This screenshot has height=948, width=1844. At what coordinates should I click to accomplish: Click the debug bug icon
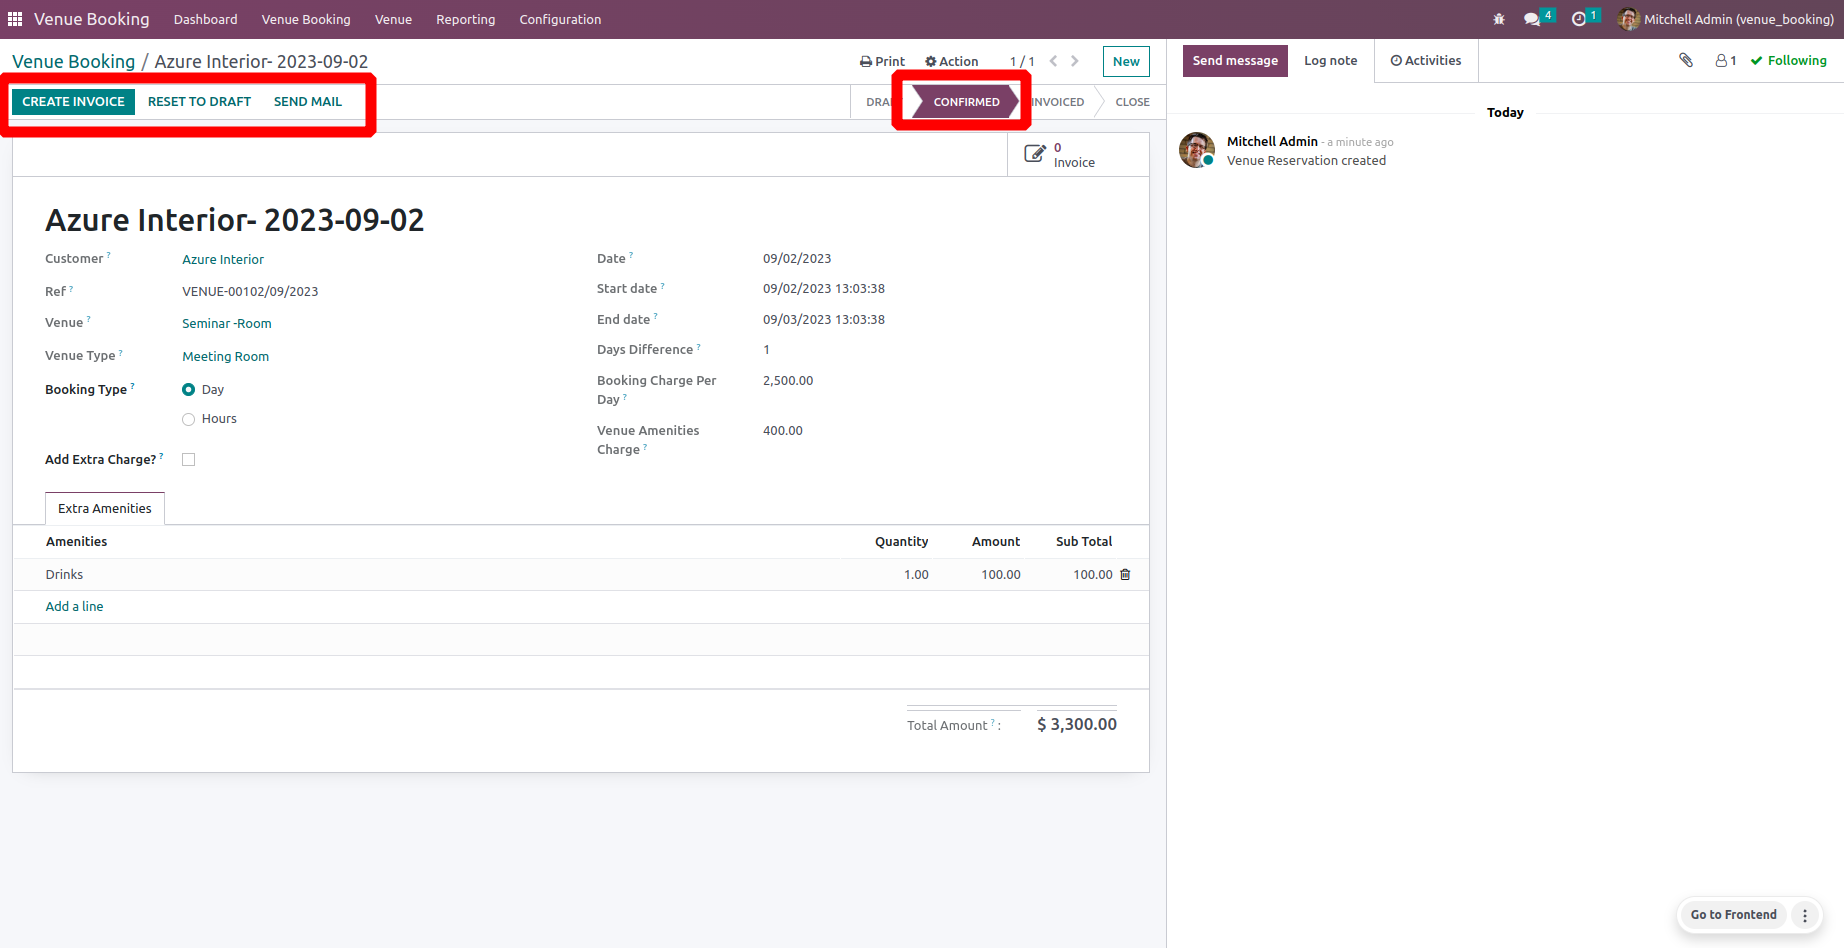point(1499,19)
